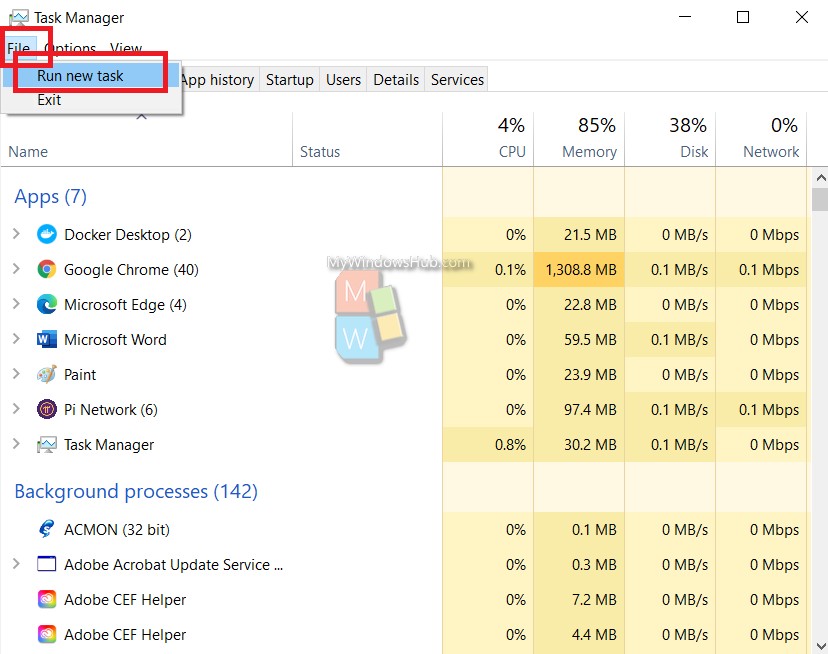The image size is (828, 654).
Task: Click the vertical scrollbar thumb
Action: [x=821, y=200]
